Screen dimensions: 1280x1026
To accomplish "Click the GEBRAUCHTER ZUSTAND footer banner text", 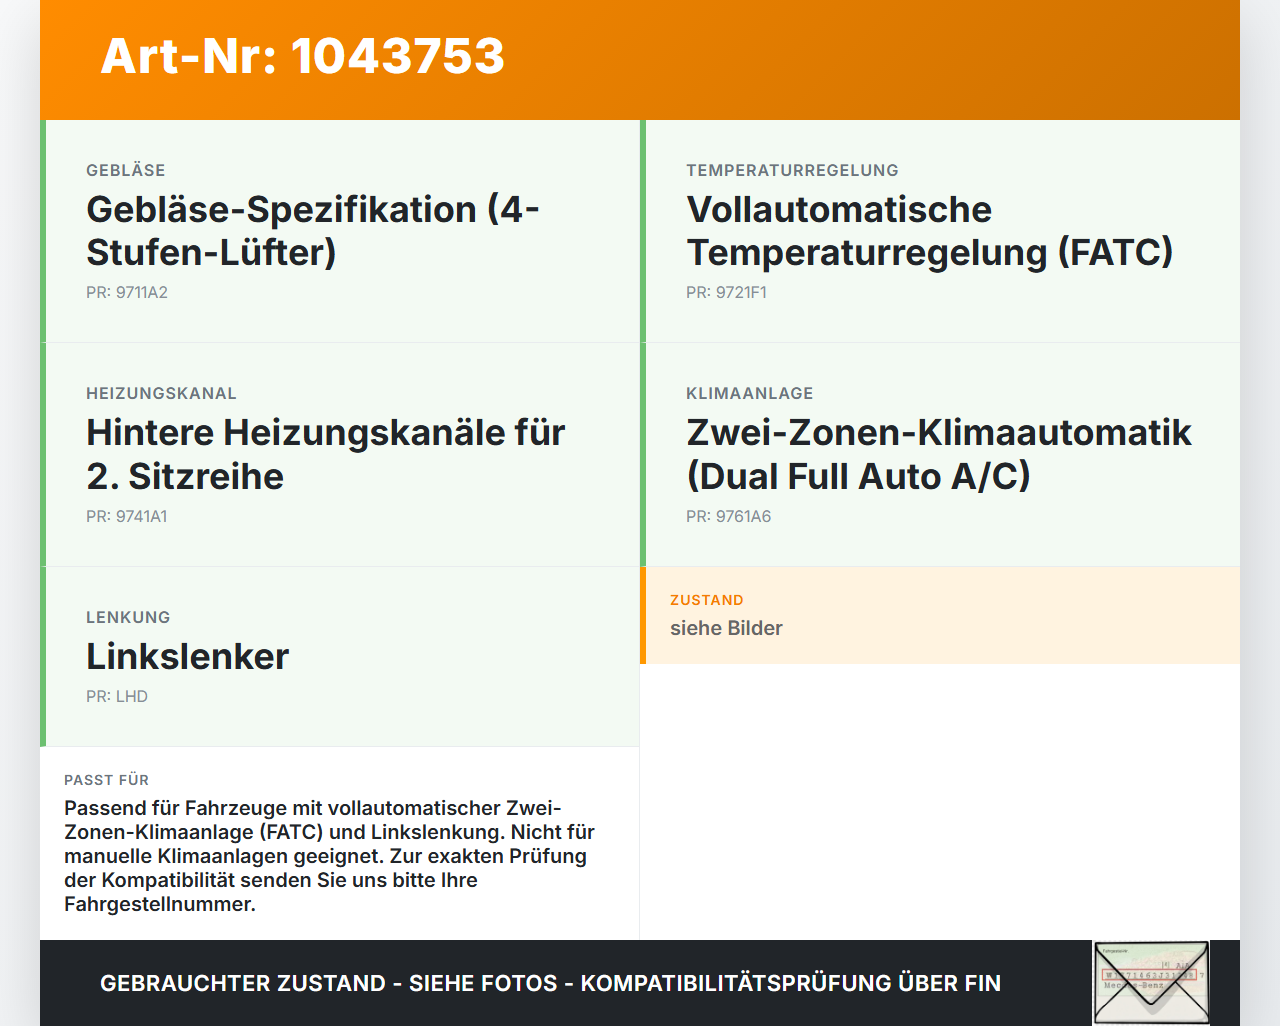I will 550,983.
